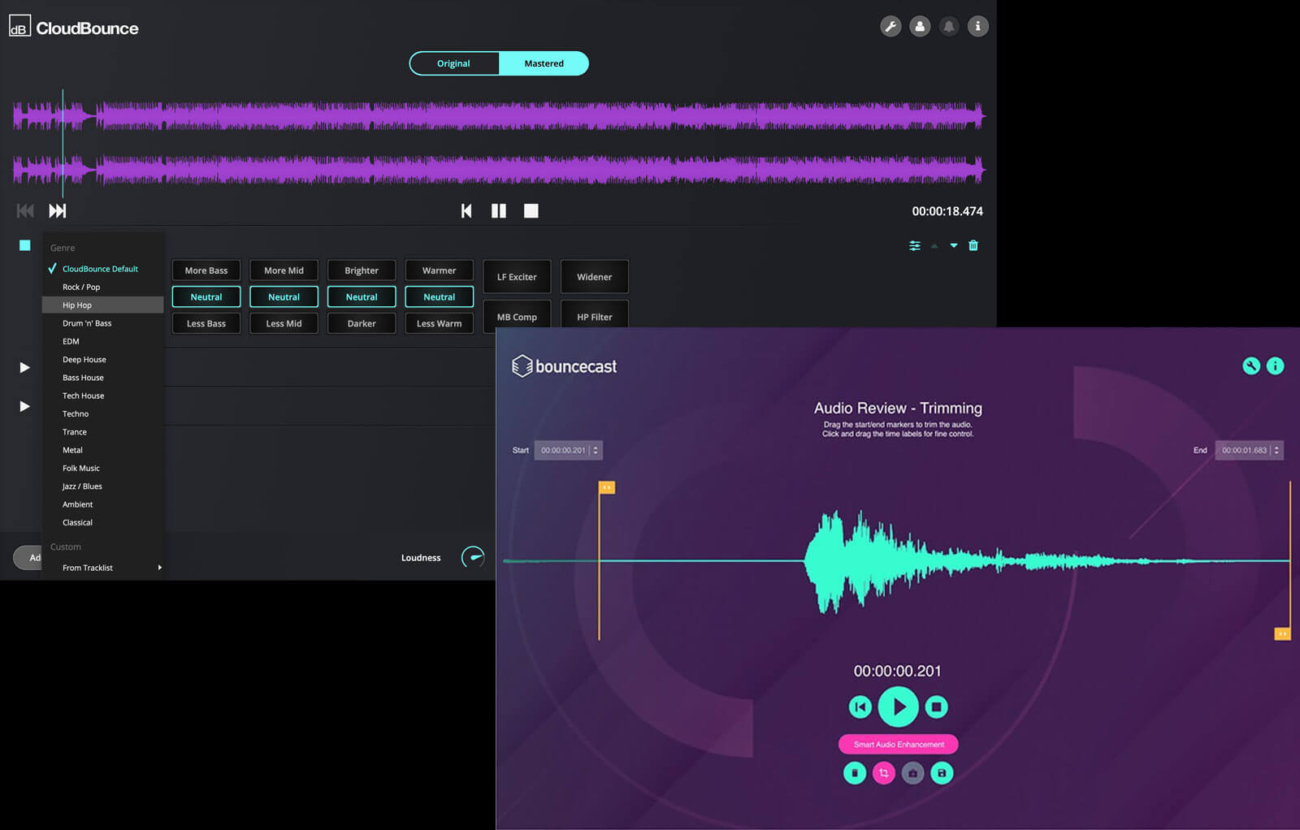Stop playback in CloudBounce
This screenshot has height=830, width=1300.
tap(531, 211)
